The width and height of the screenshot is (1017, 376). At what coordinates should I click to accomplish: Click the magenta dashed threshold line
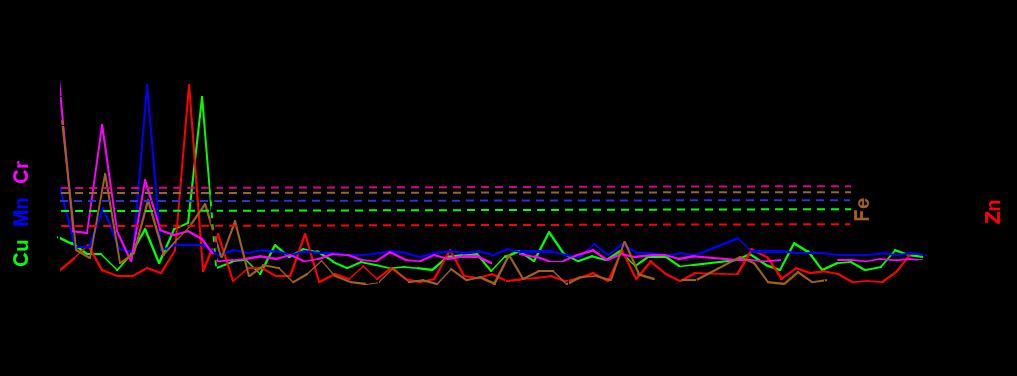click(455, 187)
